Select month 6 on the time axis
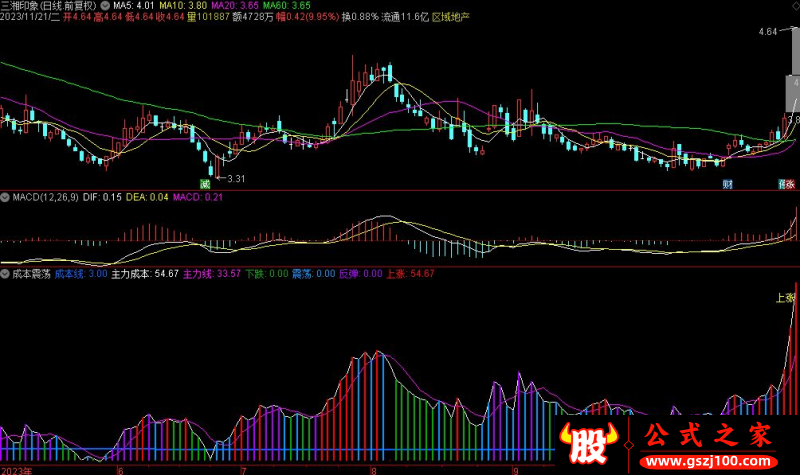The width and height of the screenshot is (800, 475). click(120, 470)
